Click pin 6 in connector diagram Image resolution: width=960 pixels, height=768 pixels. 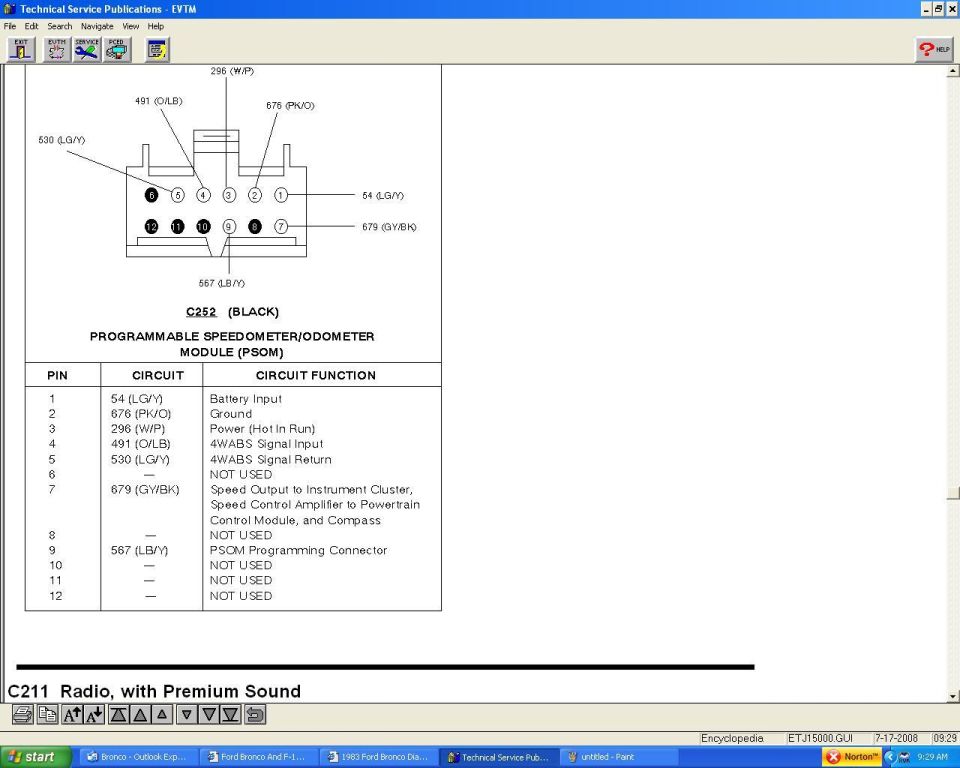click(151, 195)
